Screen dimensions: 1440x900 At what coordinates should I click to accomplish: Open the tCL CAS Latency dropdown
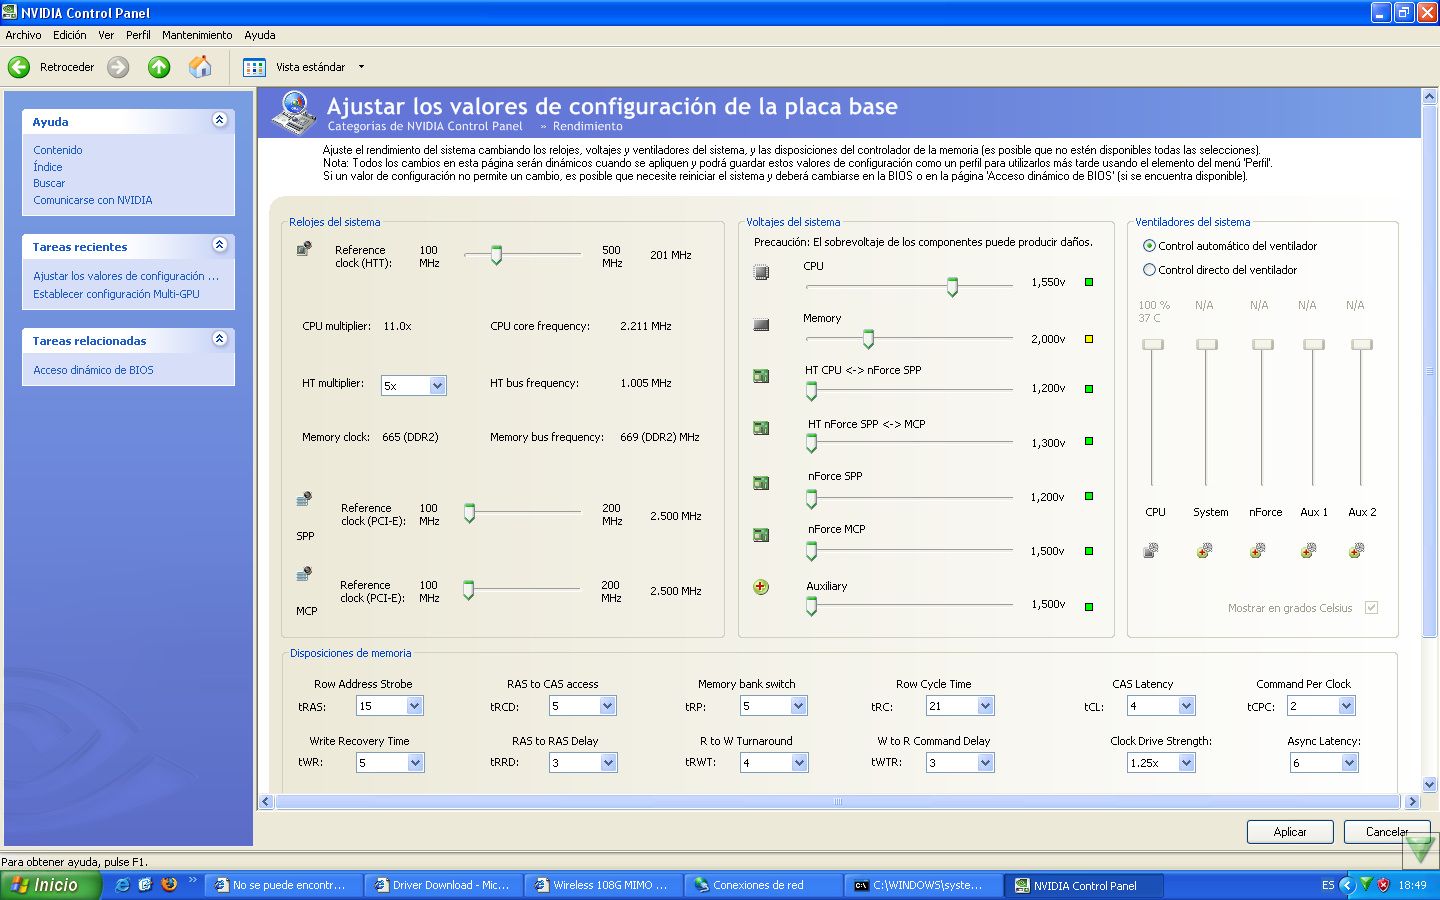[1186, 706]
